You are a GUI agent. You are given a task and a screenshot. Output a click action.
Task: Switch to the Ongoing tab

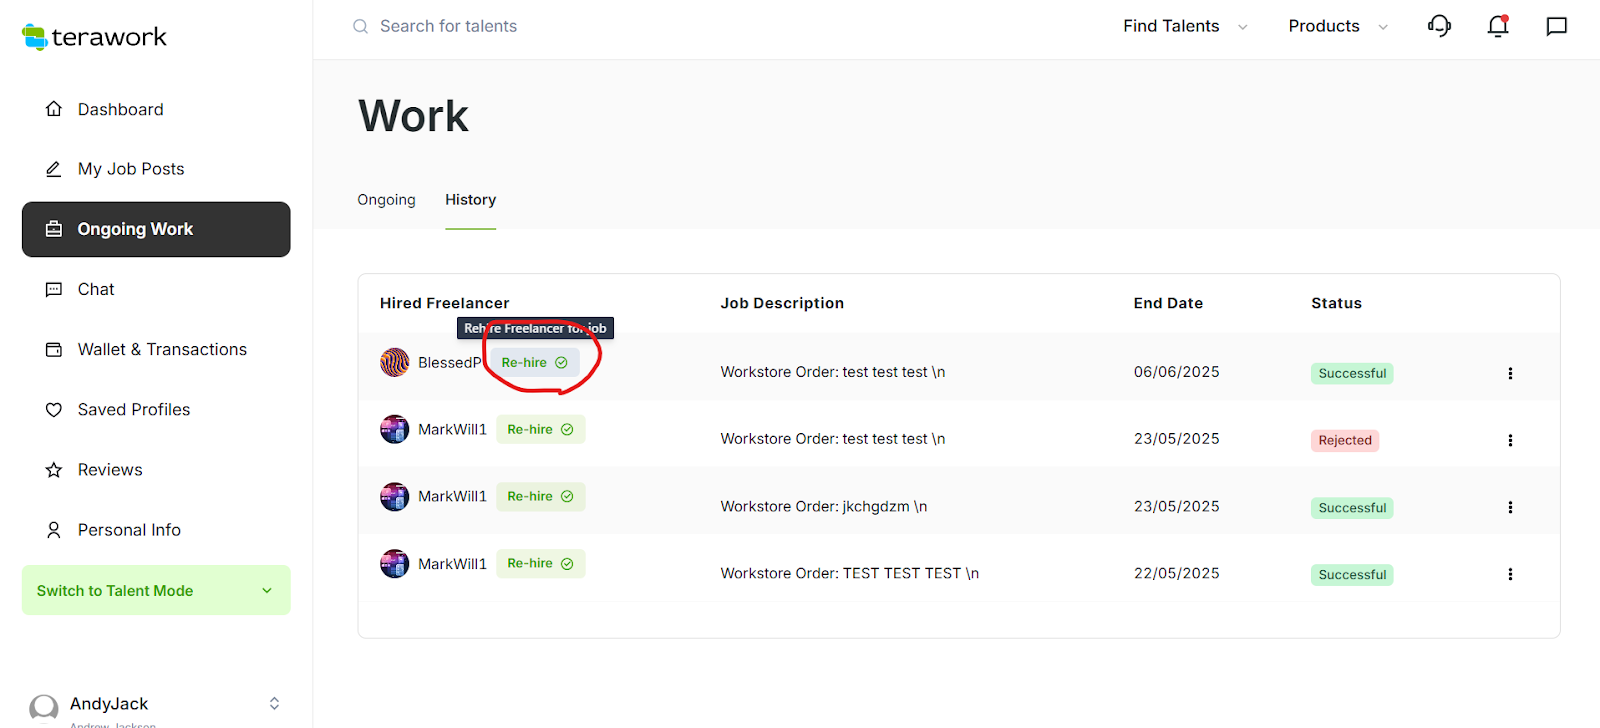[x=386, y=200]
